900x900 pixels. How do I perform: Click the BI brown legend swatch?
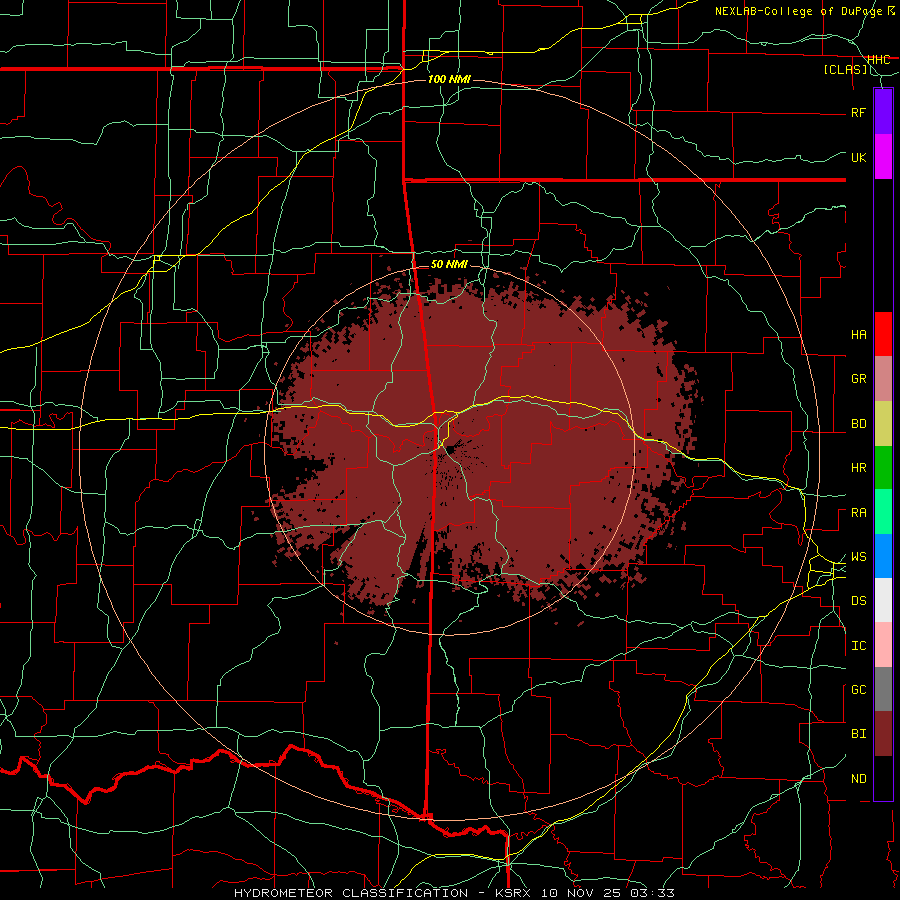tap(883, 734)
